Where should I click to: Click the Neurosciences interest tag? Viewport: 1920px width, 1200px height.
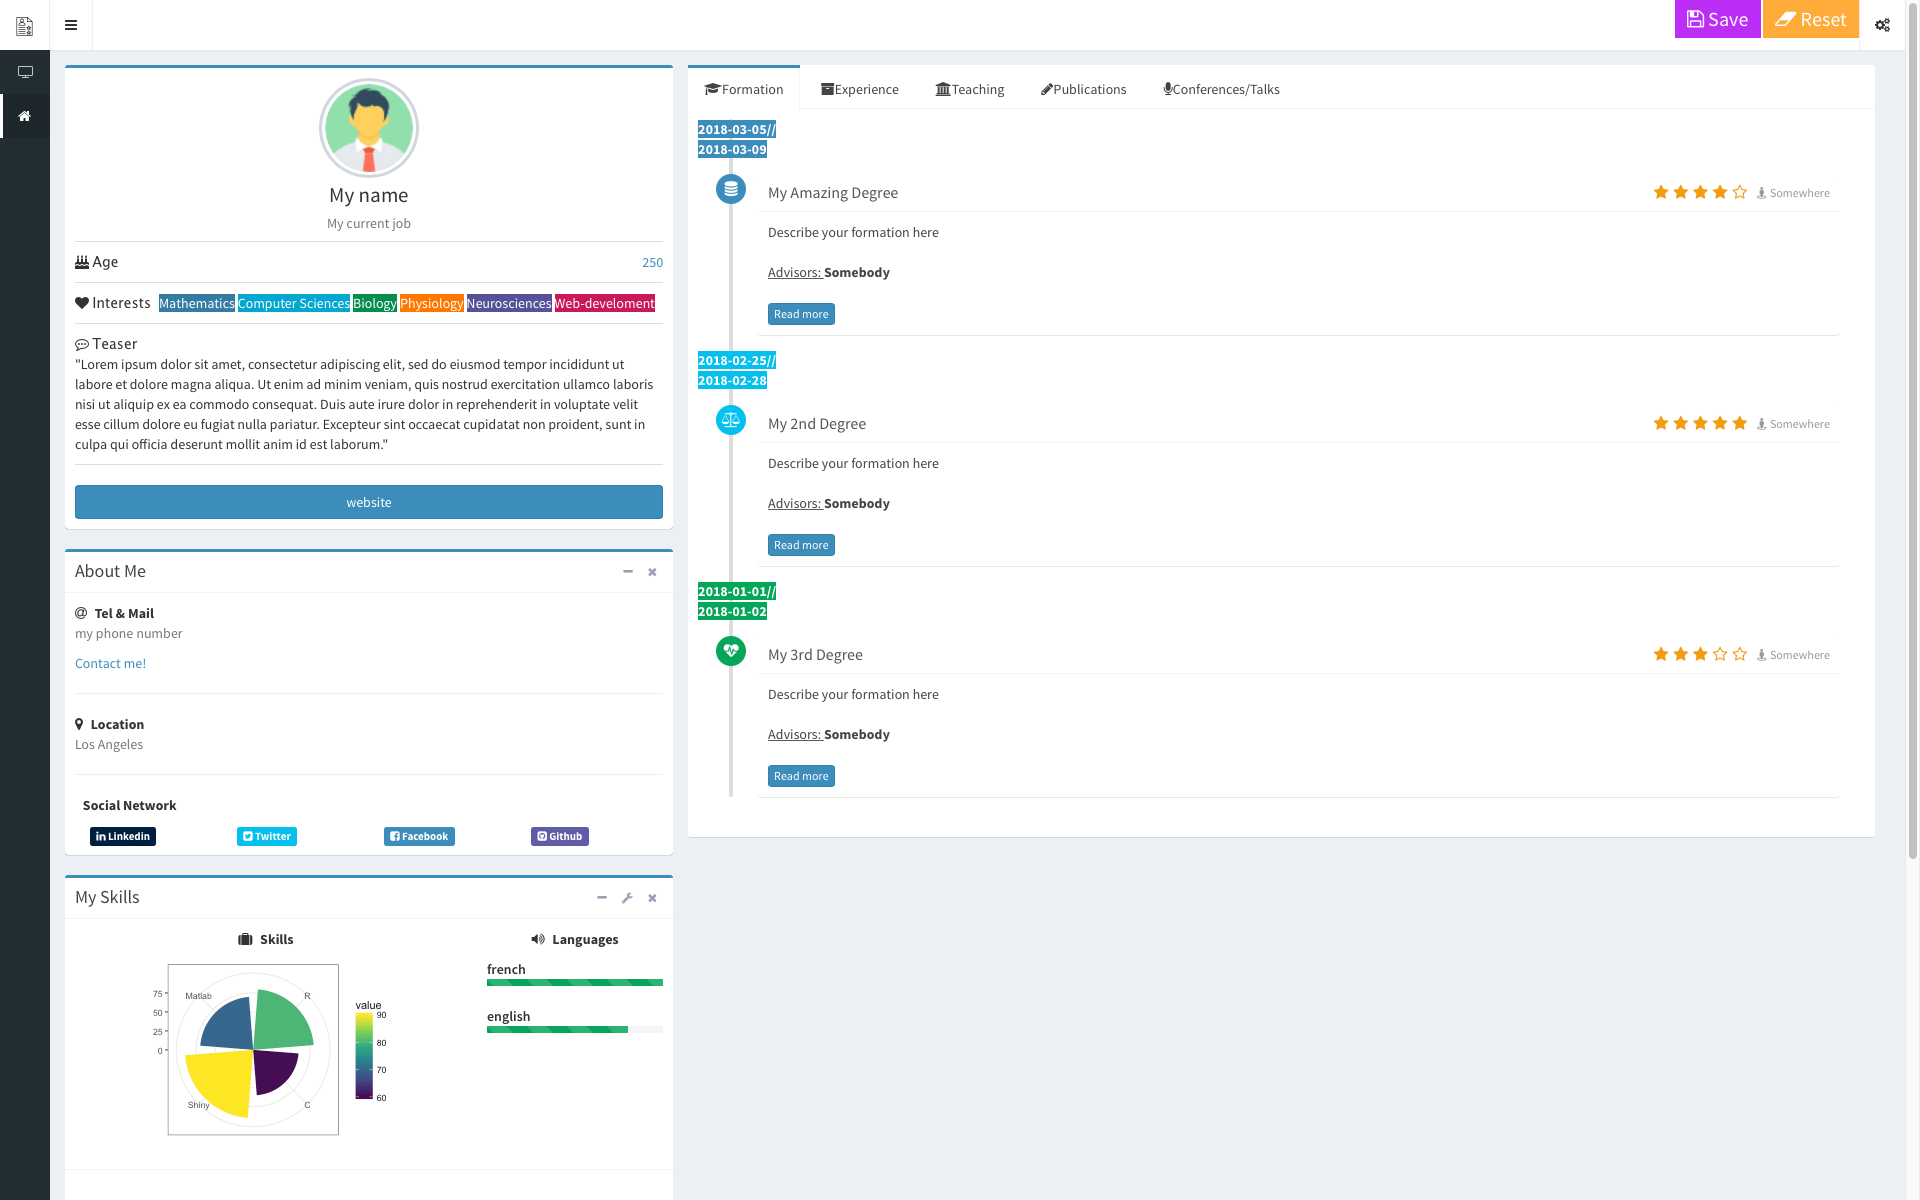[x=509, y=303]
